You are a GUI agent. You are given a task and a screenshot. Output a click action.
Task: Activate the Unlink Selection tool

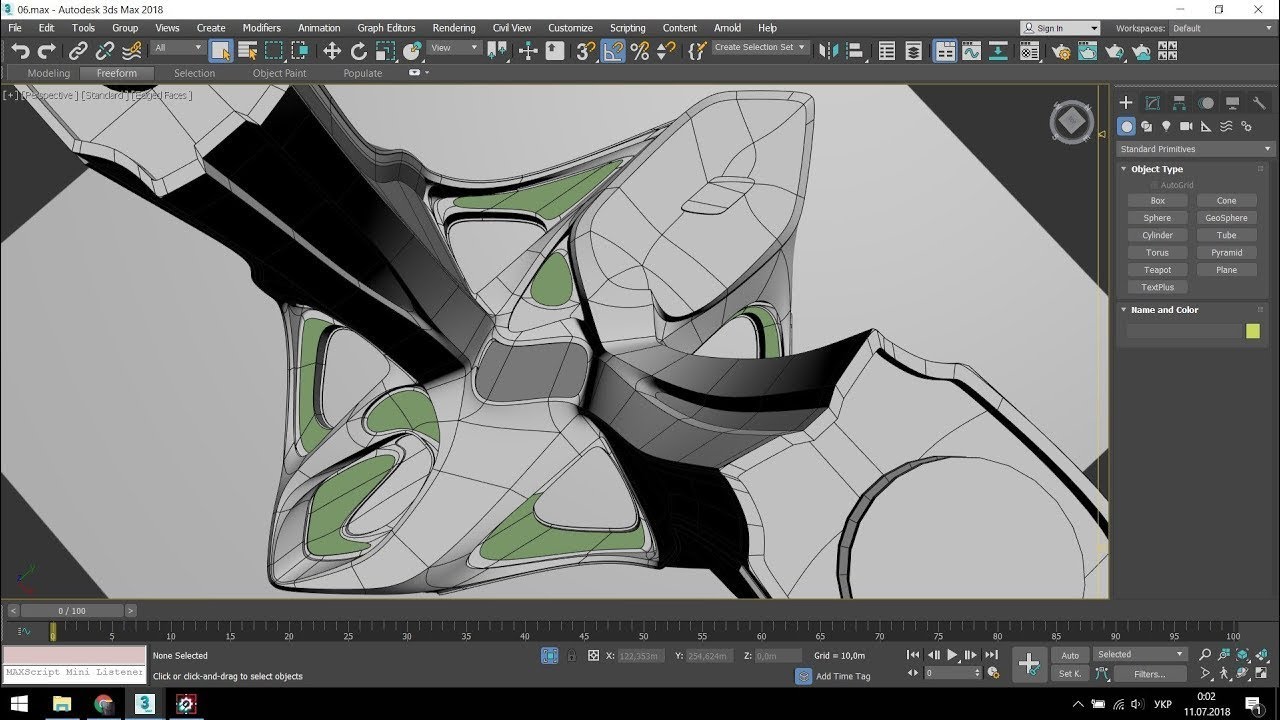pyautogui.click(x=104, y=51)
